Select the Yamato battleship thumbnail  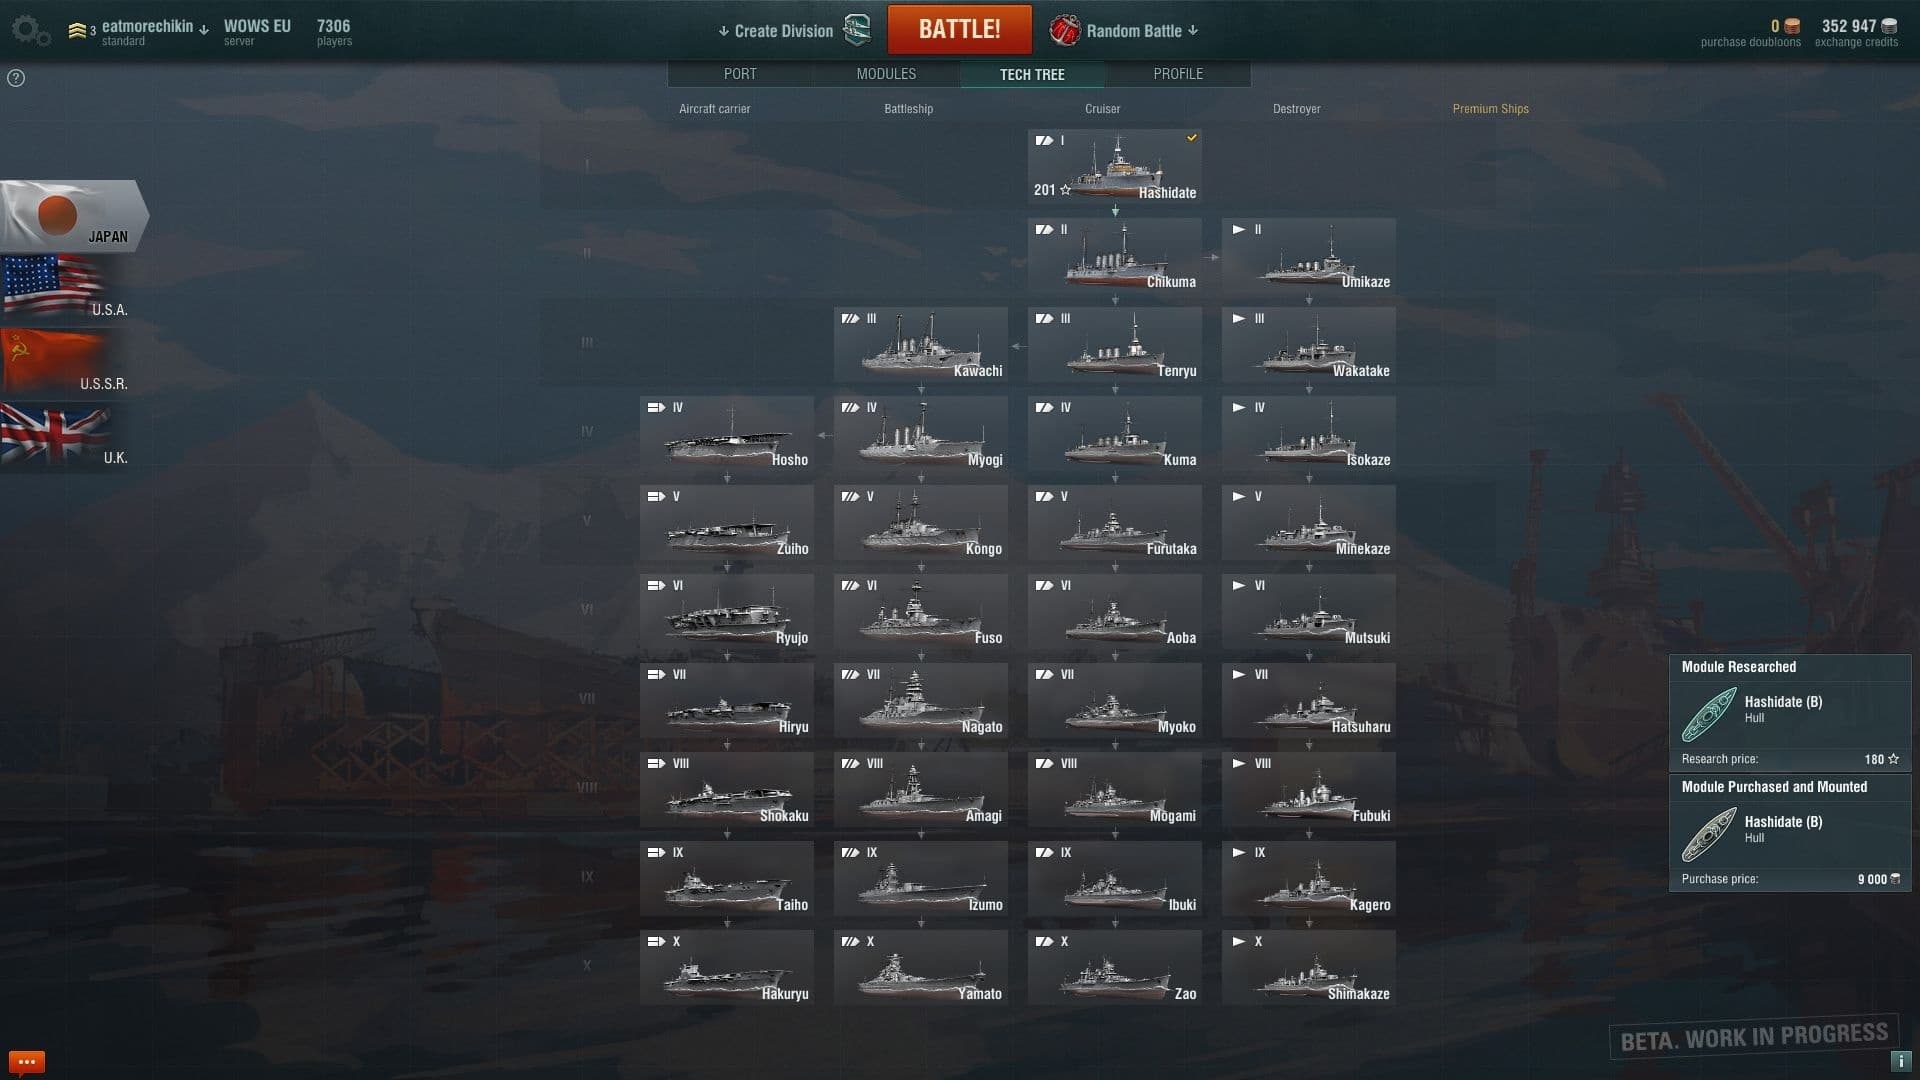click(x=921, y=967)
